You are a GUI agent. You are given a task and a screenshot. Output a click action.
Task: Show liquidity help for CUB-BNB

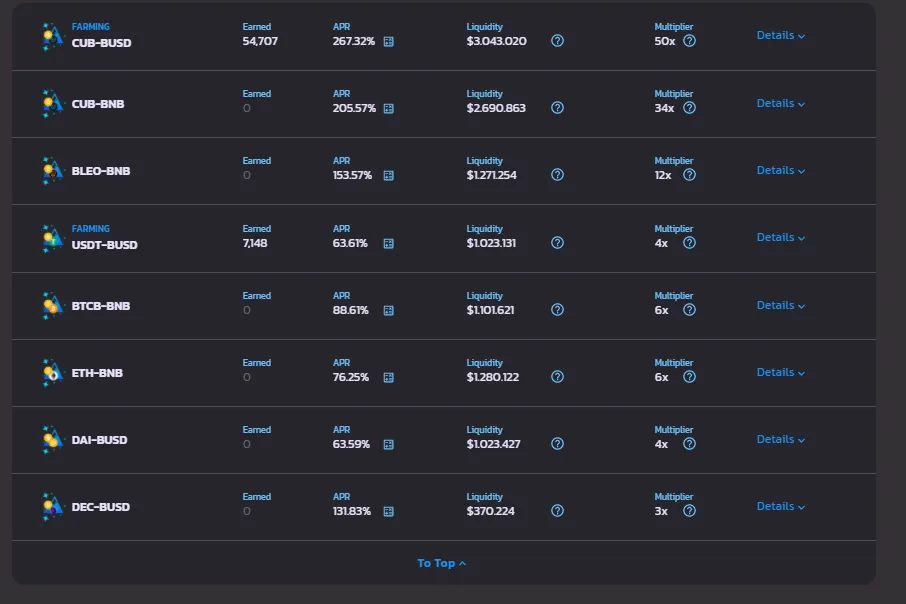(558, 108)
